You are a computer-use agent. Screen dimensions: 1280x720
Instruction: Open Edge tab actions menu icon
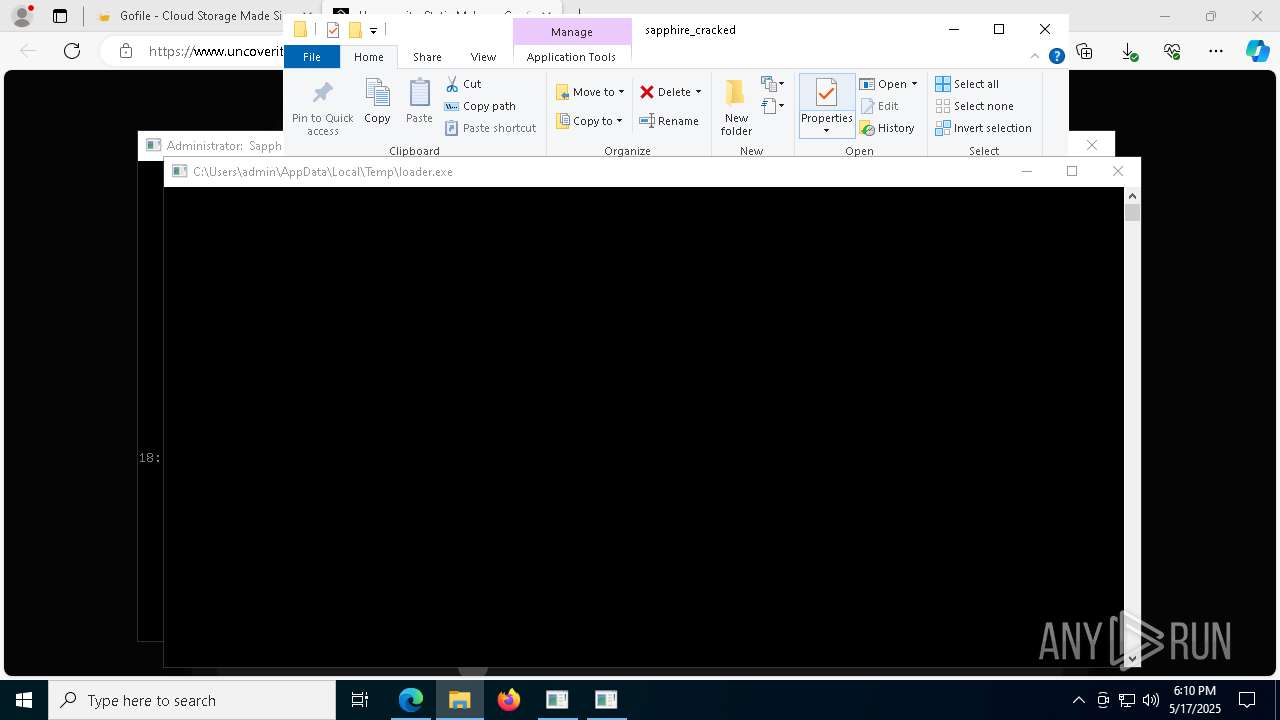60,16
